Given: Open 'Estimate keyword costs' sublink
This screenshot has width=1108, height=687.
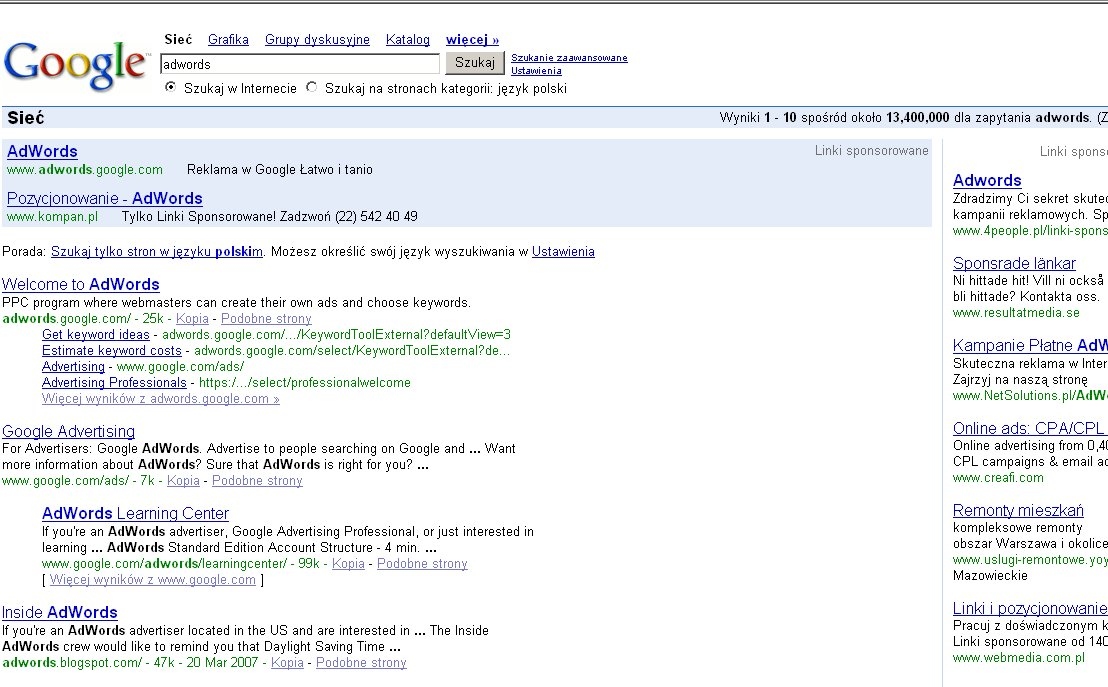Looking at the screenshot, I should point(112,351).
